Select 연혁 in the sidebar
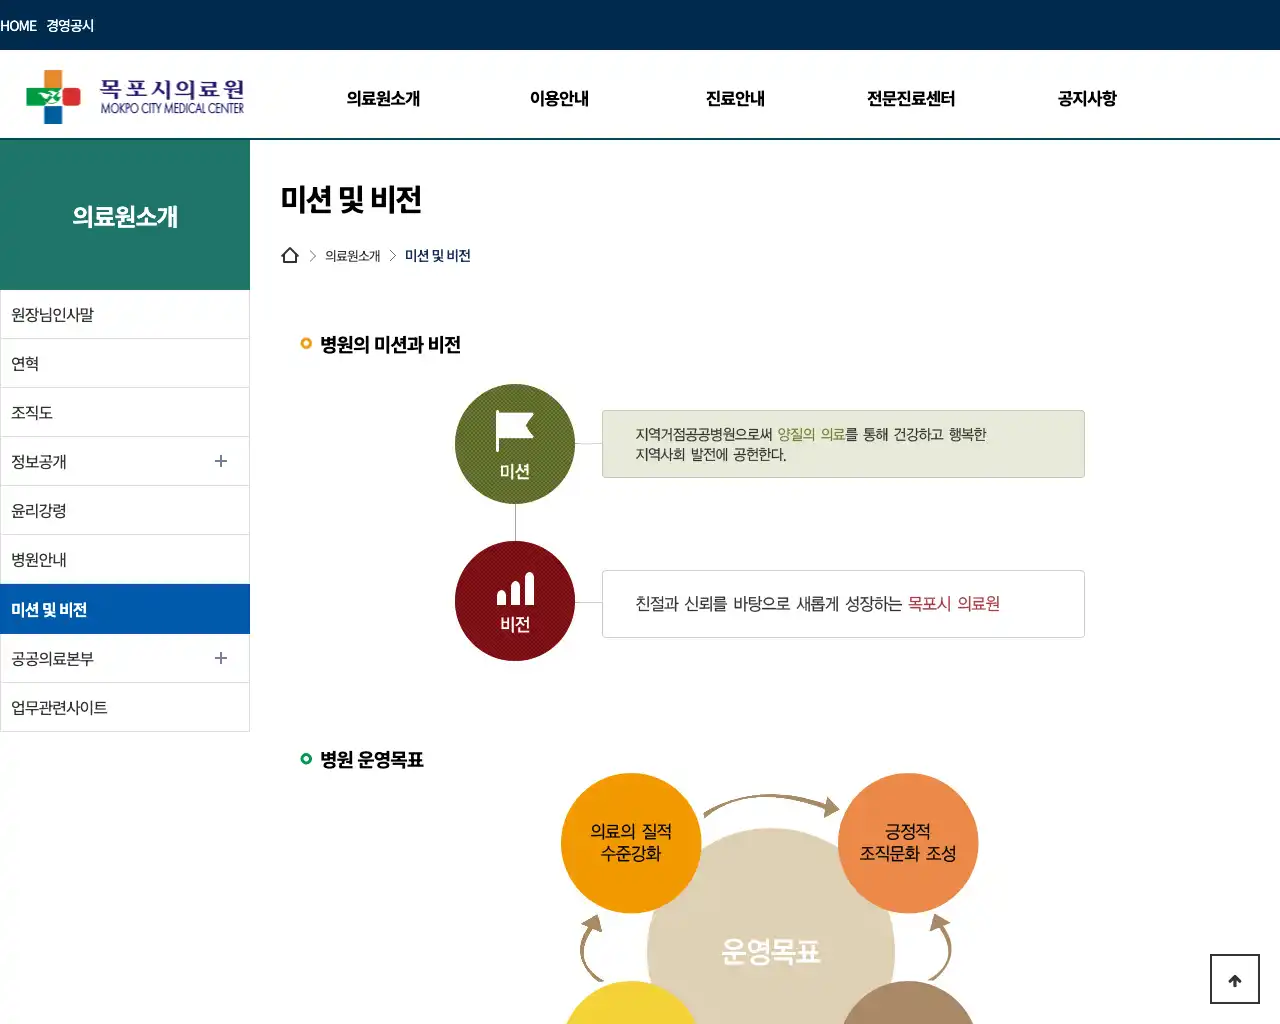The width and height of the screenshot is (1280, 1024). [x=24, y=363]
